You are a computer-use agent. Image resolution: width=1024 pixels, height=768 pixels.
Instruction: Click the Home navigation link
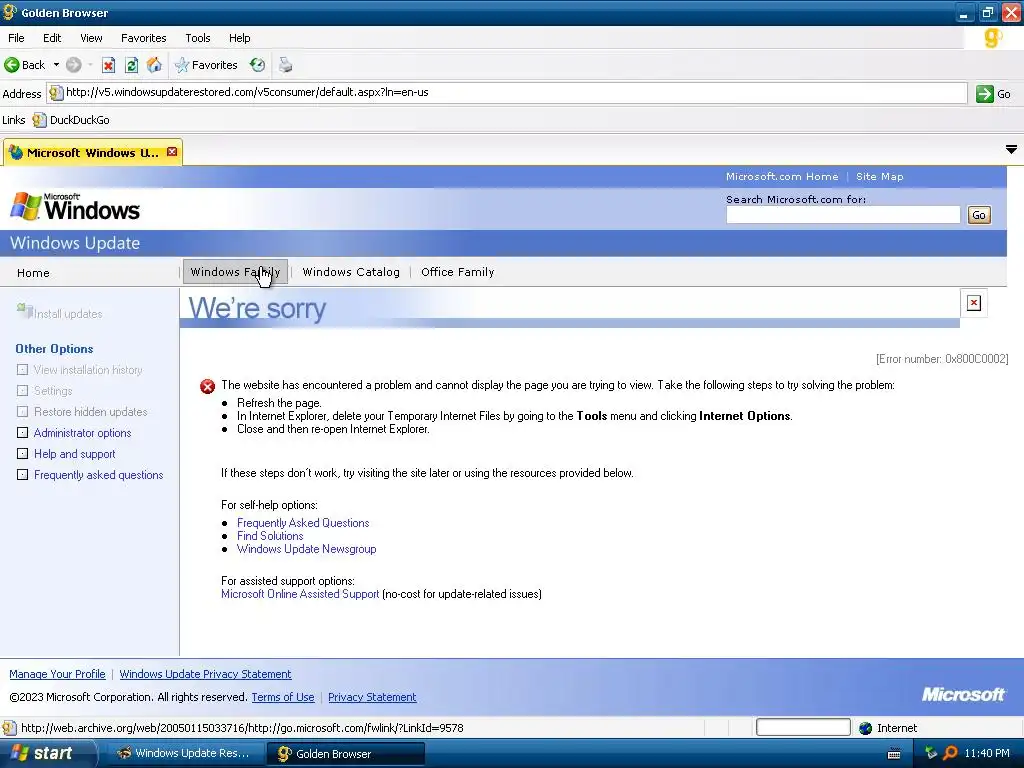(33, 273)
